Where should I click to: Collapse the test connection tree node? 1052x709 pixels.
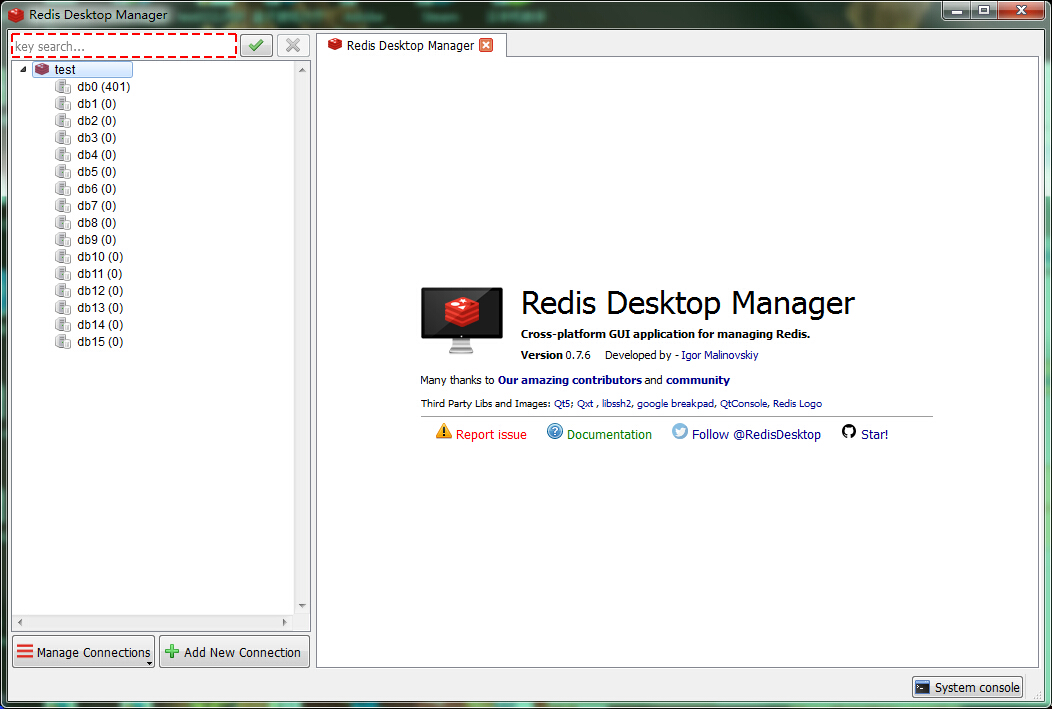[23, 69]
